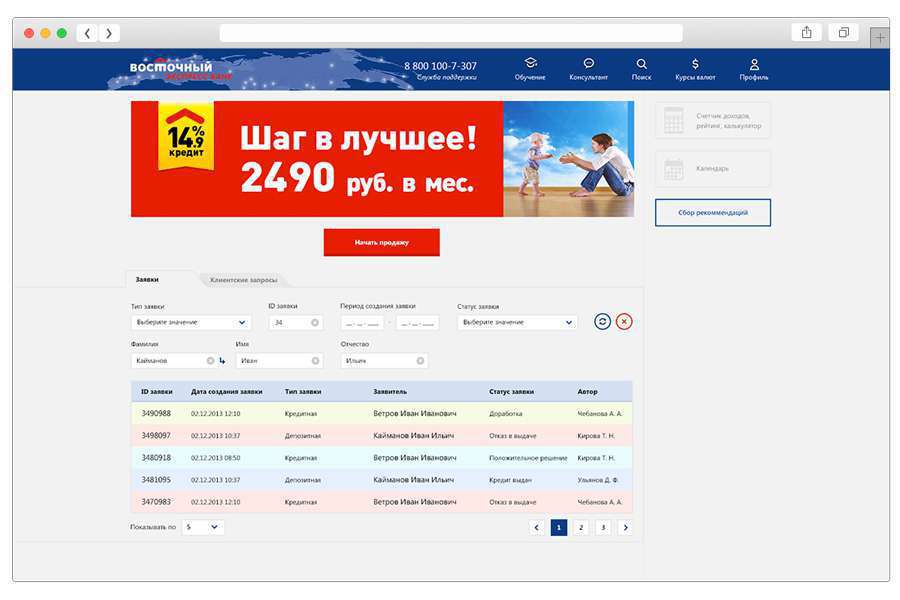Clear the ID заявки field
The width and height of the screenshot is (900, 600).
coord(315,322)
